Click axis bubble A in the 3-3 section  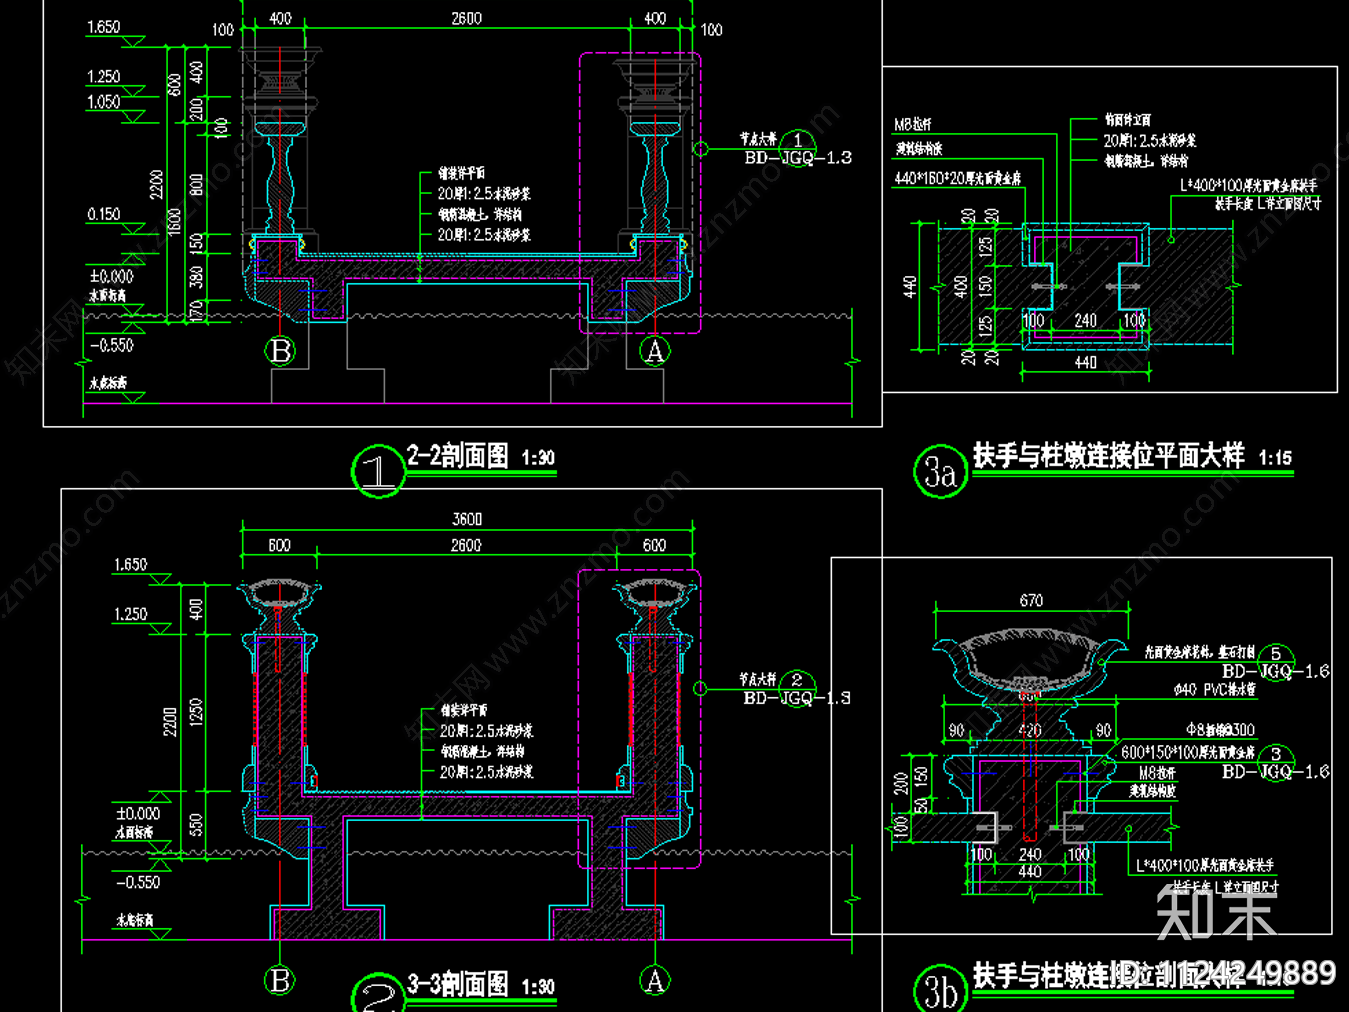(x=654, y=981)
